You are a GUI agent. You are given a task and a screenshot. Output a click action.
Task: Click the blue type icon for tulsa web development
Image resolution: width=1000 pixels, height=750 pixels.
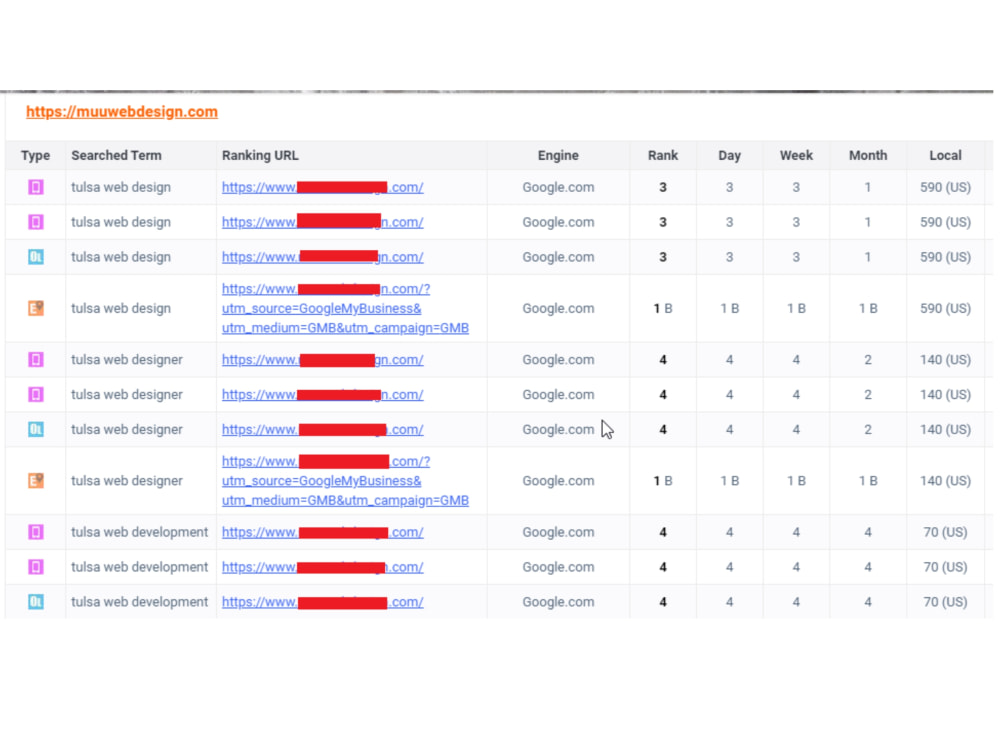pyautogui.click(x=36, y=601)
